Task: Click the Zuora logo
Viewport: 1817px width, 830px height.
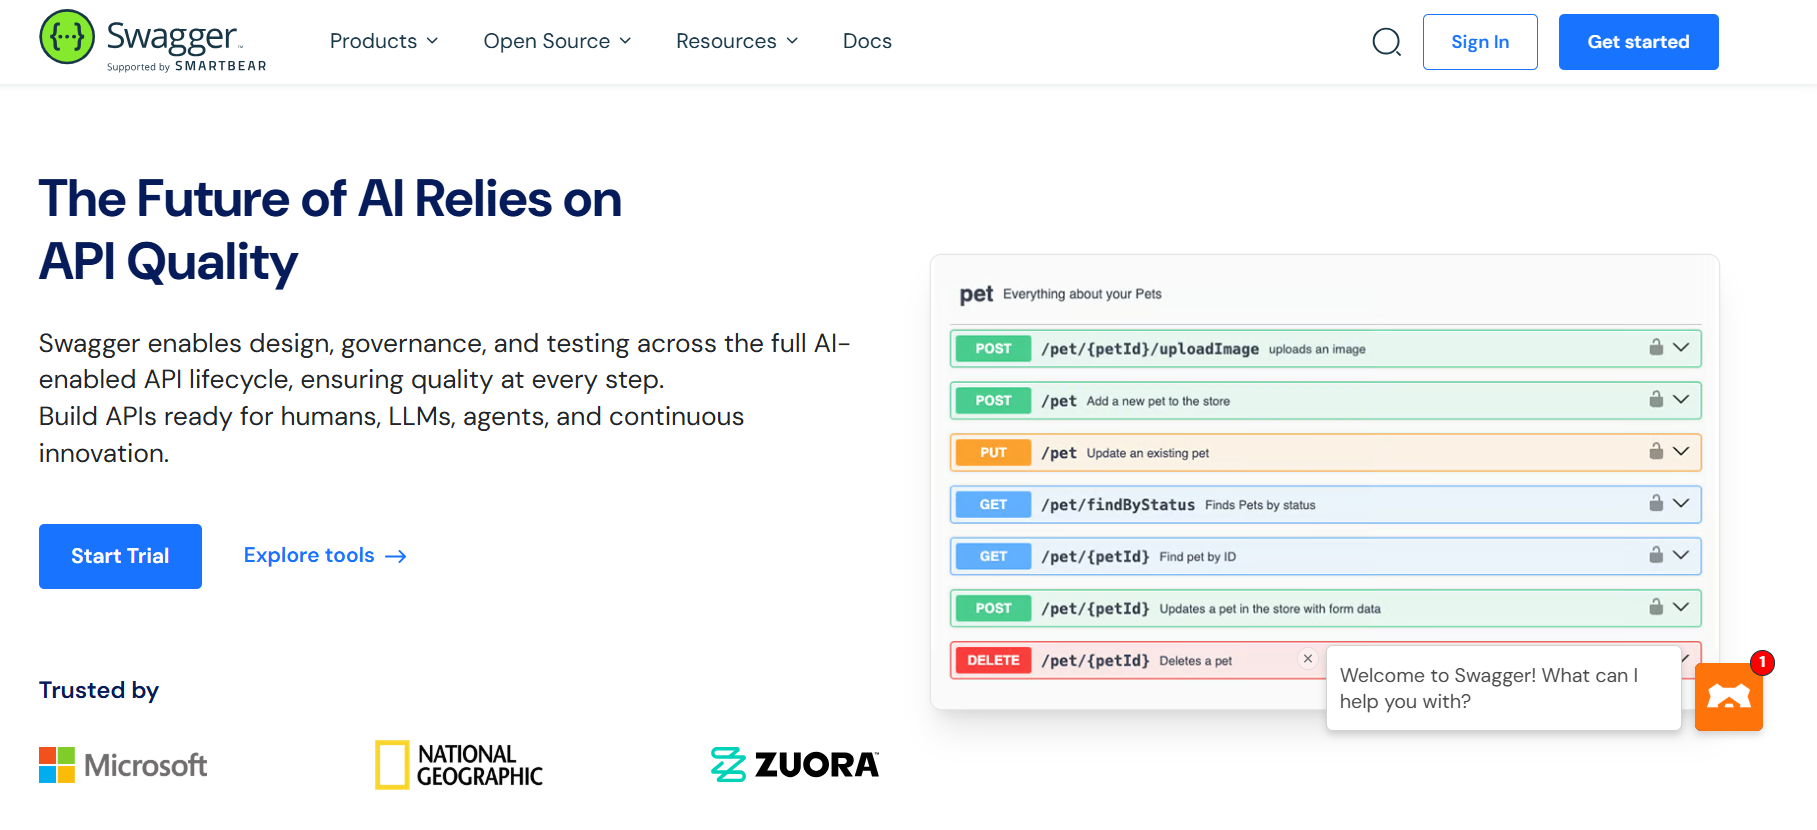Action: (x=795, y=765)
